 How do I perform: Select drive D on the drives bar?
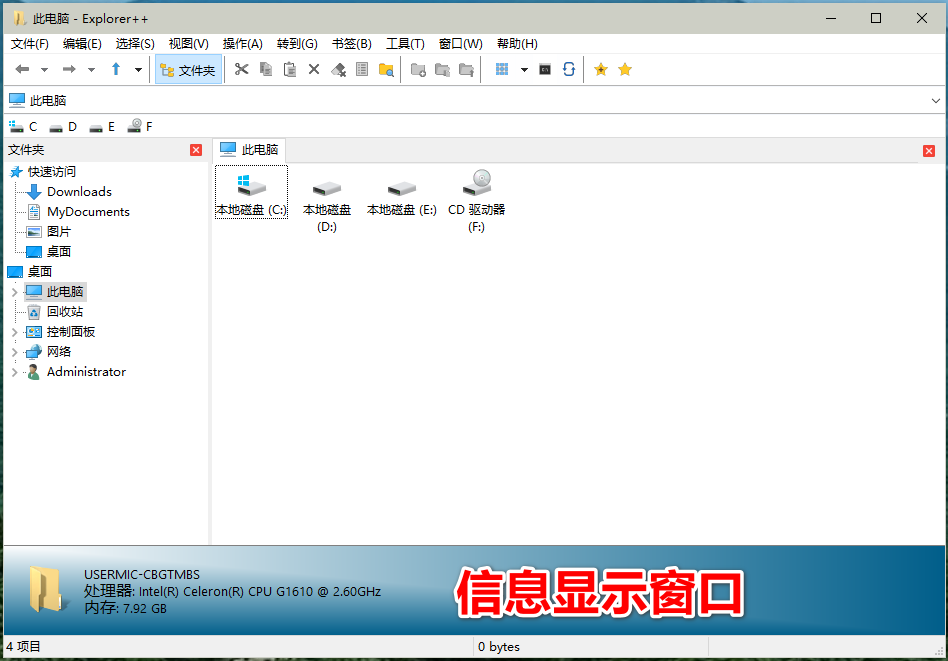[x=64, y=126]
